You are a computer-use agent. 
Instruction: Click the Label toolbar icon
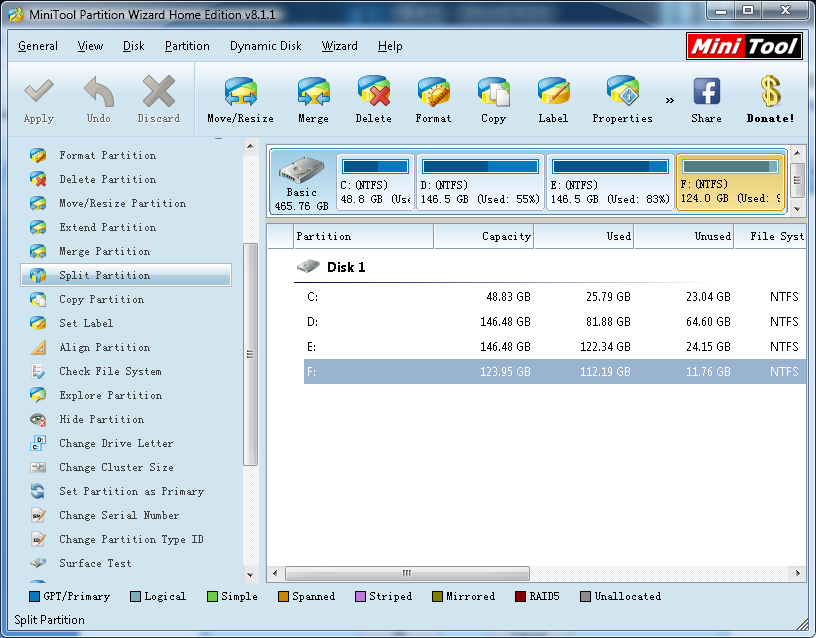pyautogui.click(x=553, y=92)
